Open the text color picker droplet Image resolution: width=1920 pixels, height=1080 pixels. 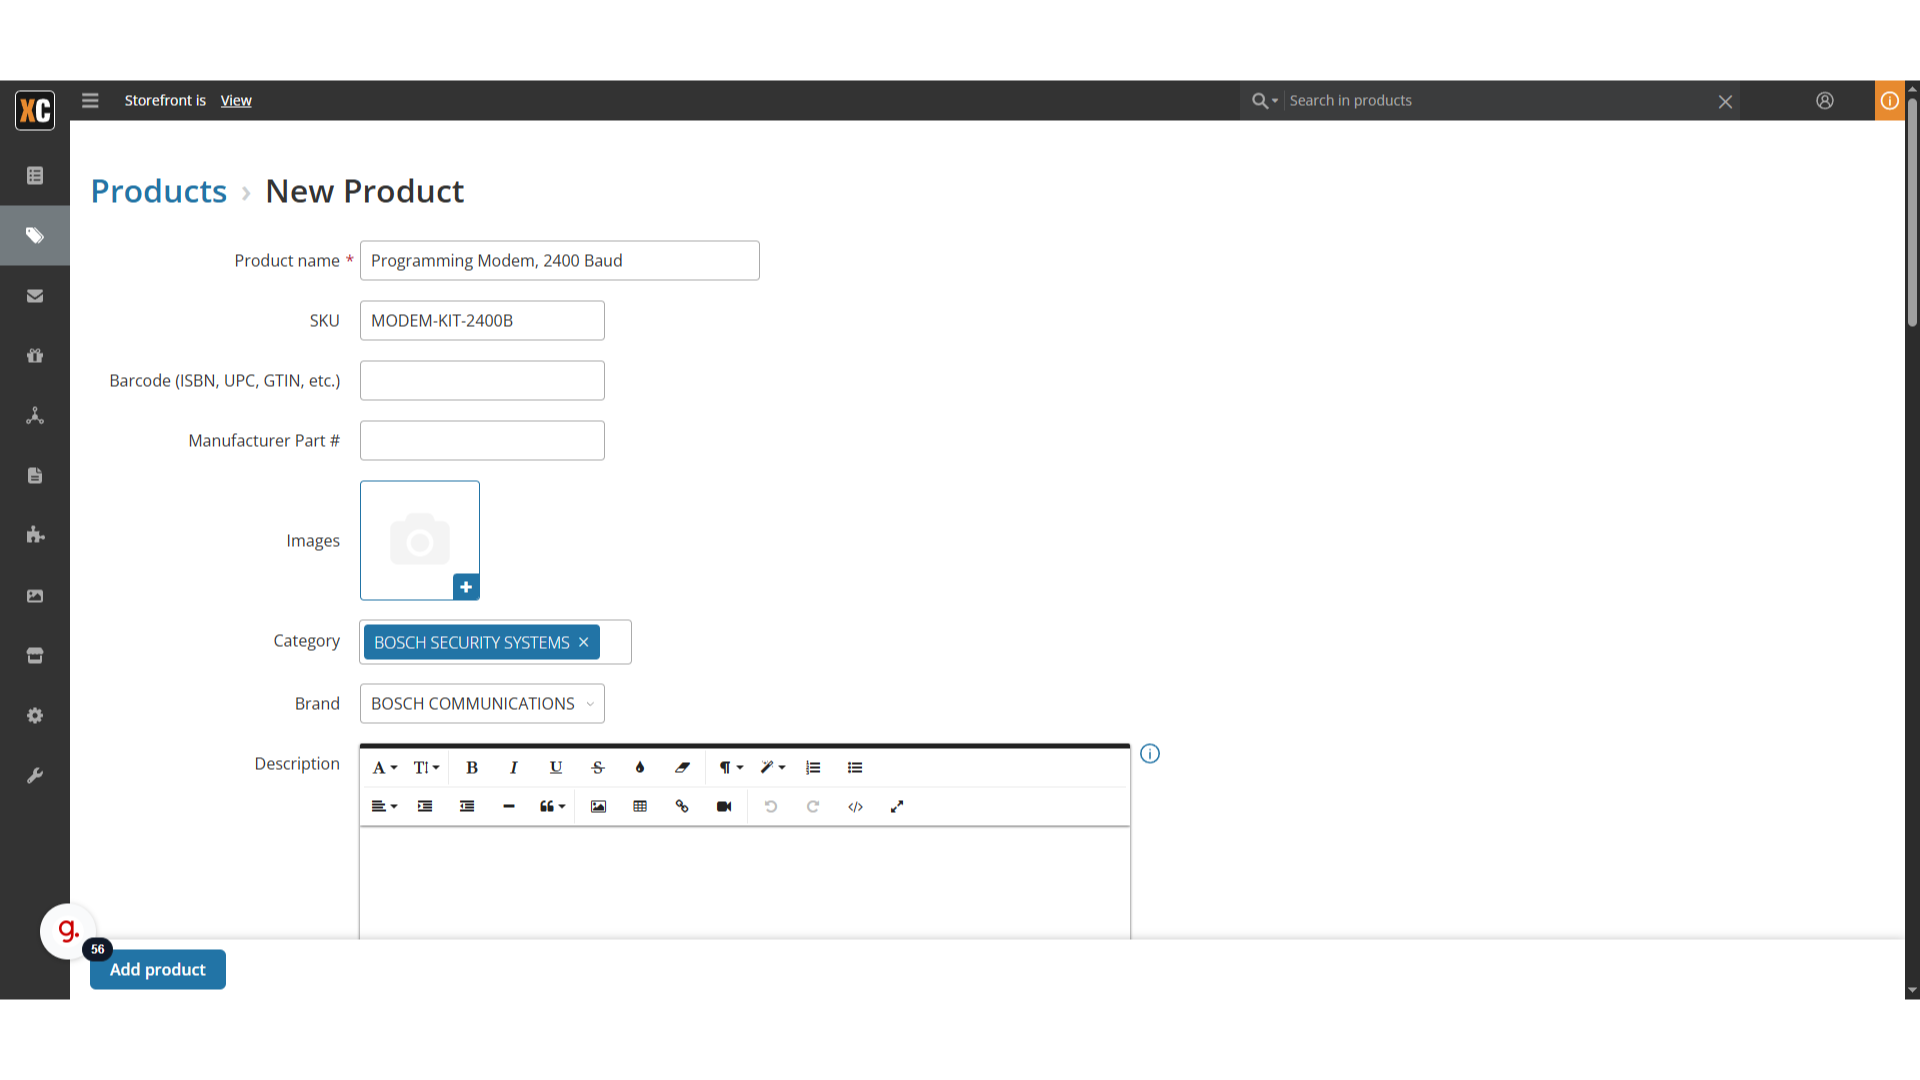640,768
